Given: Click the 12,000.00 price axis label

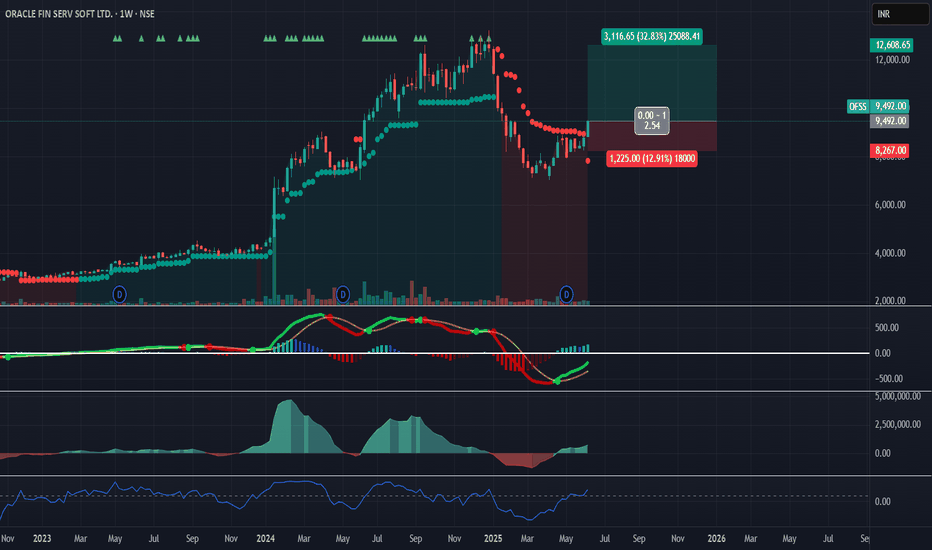Looking at the screenshot, I should coord(892,59).
